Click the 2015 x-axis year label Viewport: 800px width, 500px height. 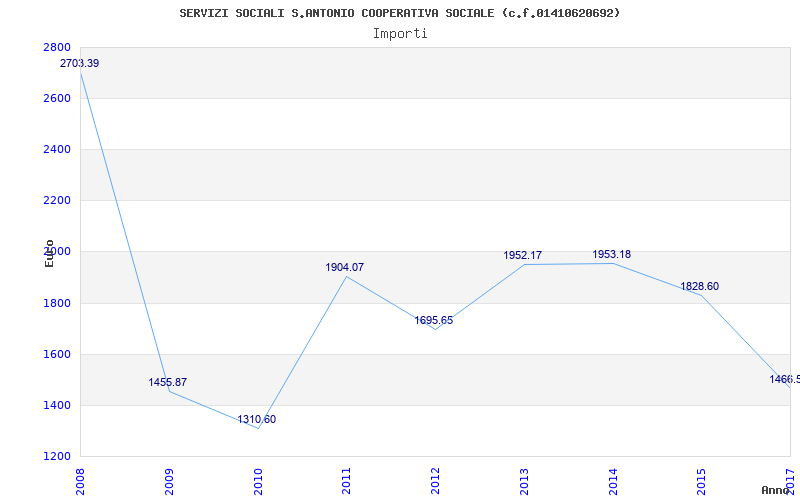(701, 480)
